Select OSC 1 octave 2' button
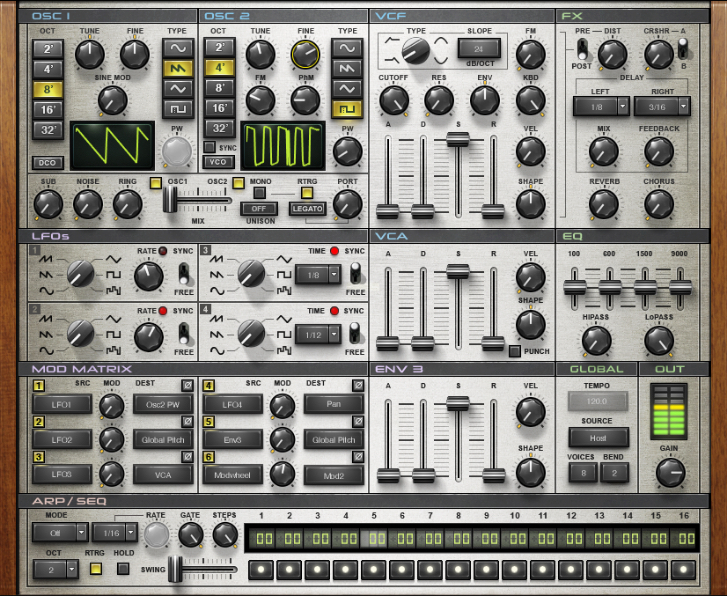The width and height of the screenshot is (727, 596). click(x=48, y=48)
